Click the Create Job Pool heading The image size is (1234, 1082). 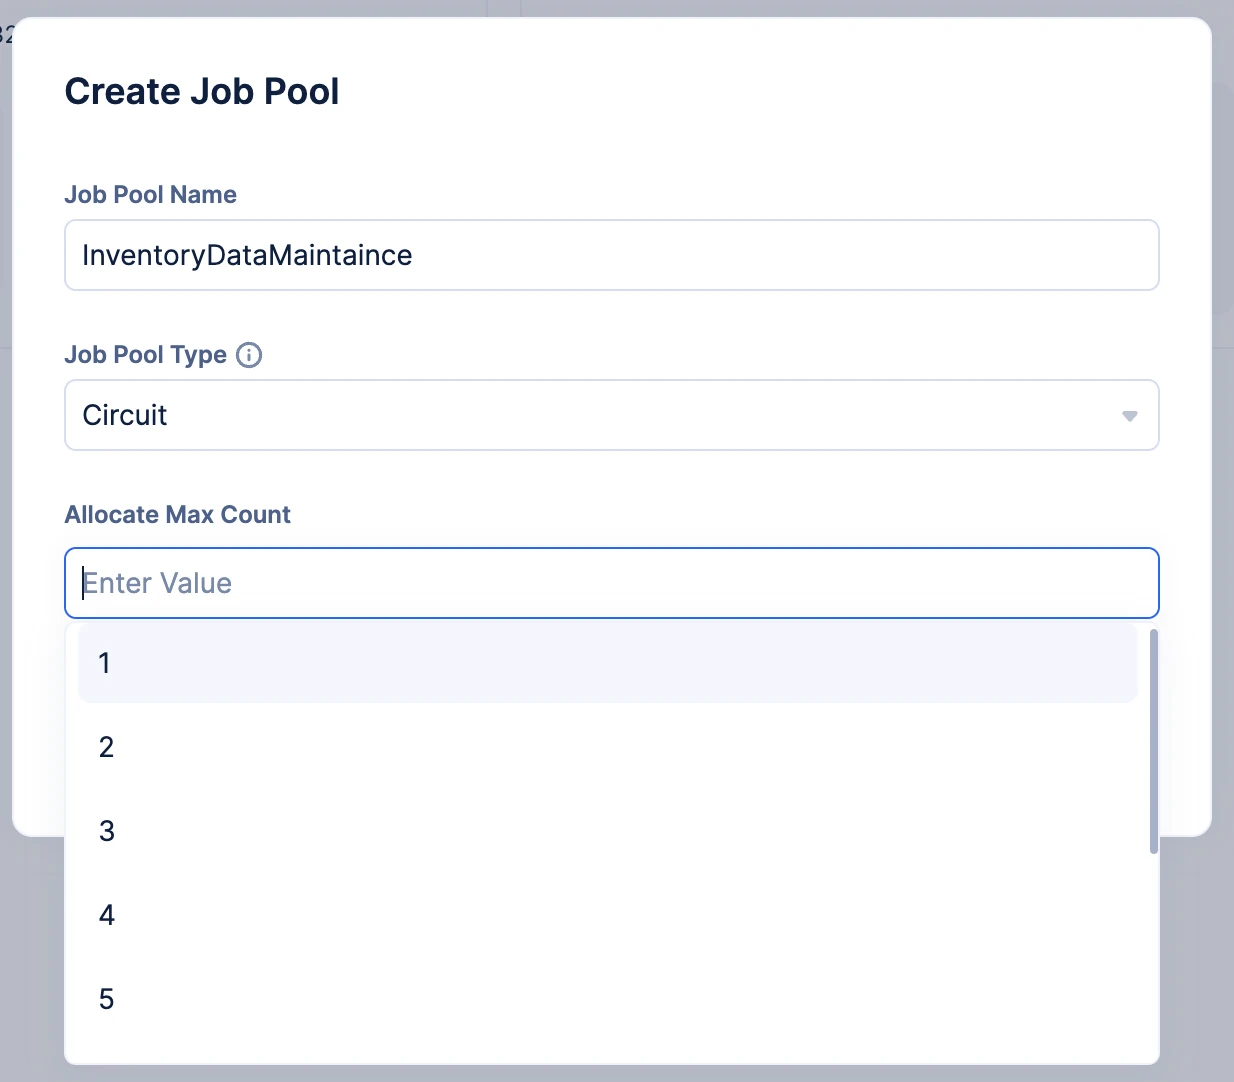202,91
